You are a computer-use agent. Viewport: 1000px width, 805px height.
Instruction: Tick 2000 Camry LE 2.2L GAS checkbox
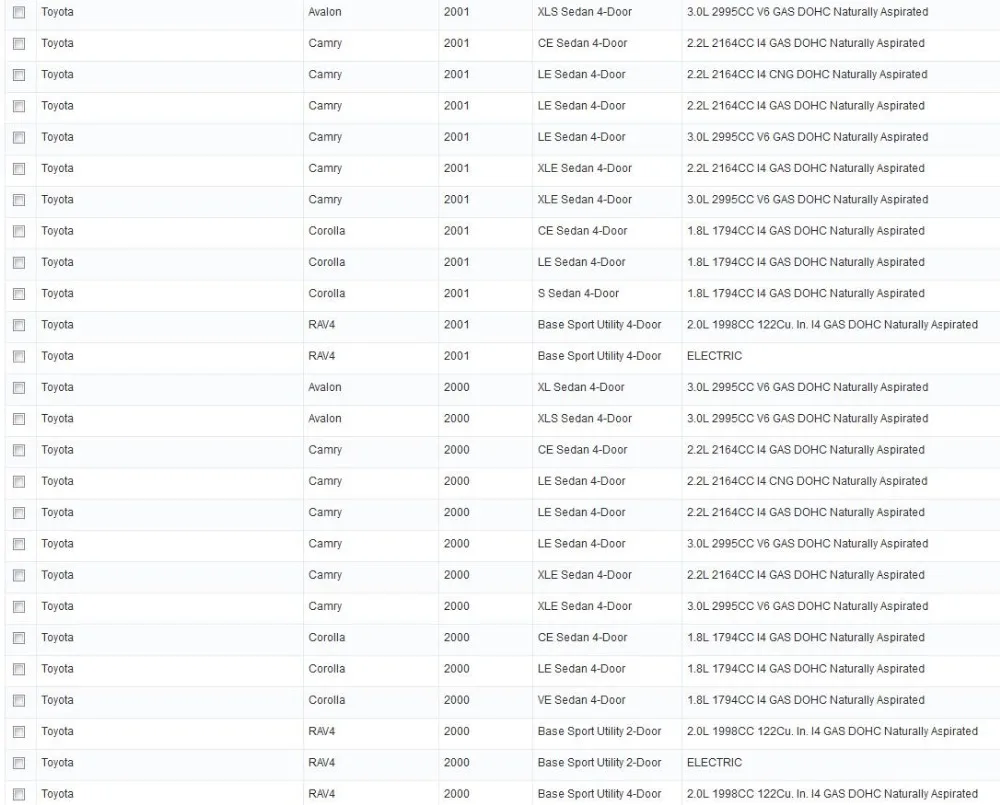point(19,512)
